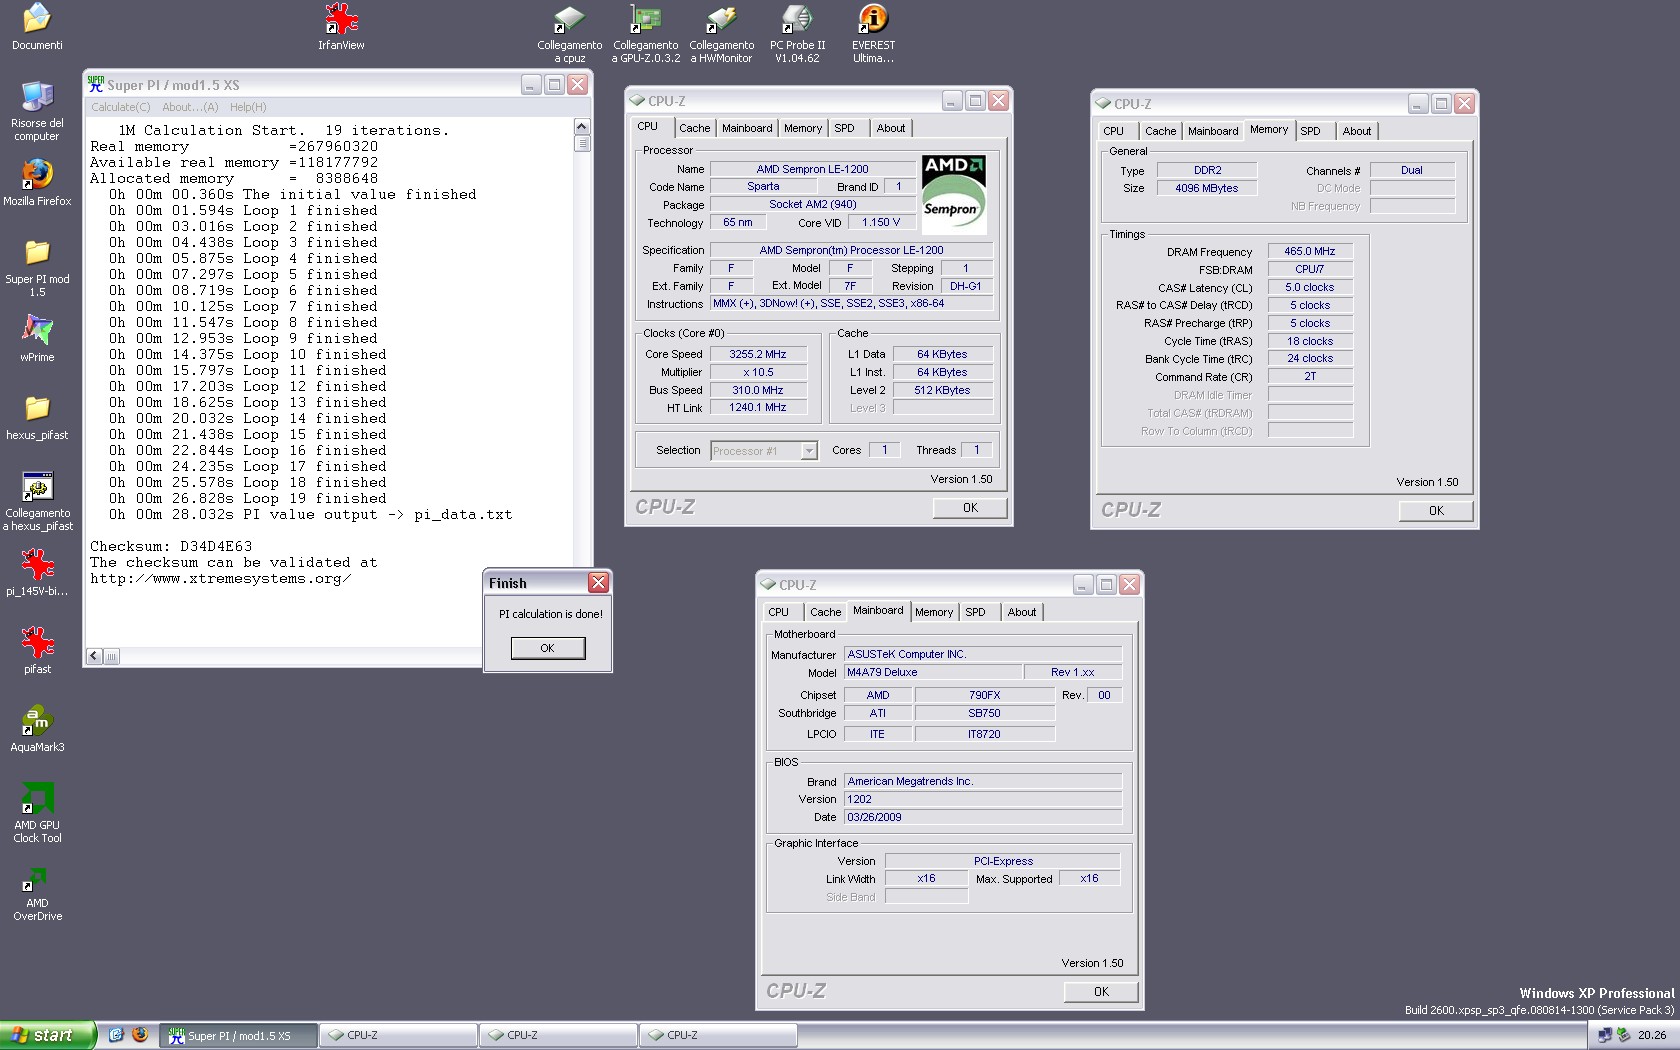
Task: Open the GPU-Z 0.3.2 shortcut
Action: (x=646, y=33)
